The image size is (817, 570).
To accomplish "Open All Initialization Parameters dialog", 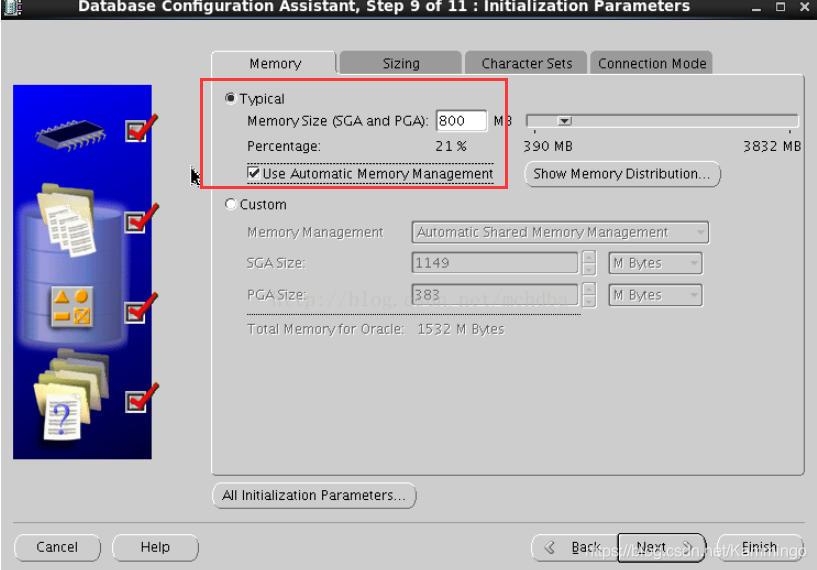I will pyautogui.click(x=314, y=495).
